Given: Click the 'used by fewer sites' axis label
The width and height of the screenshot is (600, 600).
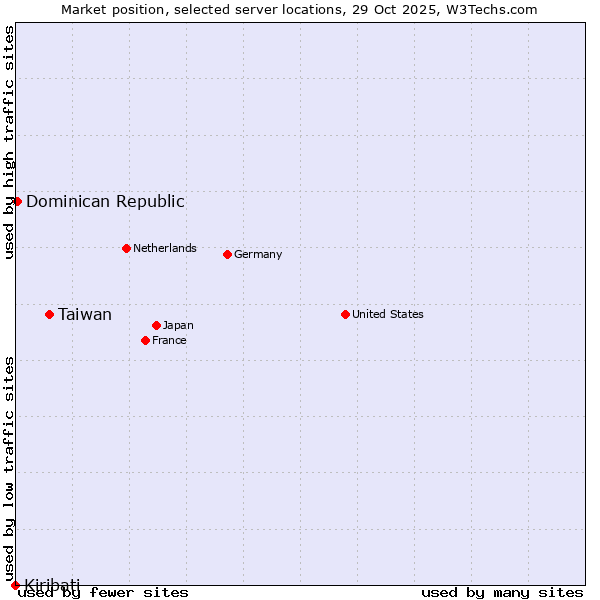Looking at the screenshot, I should [x=104, y=593].
